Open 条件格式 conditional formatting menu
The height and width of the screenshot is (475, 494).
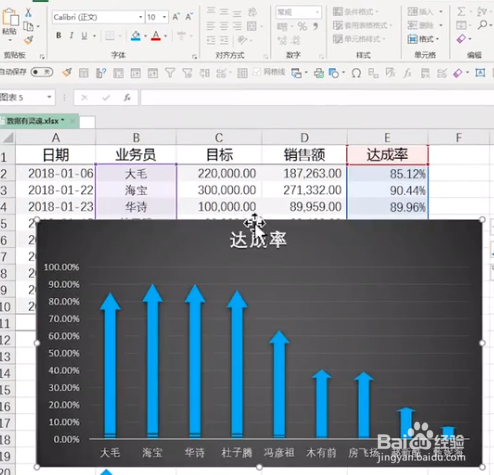pyautogui.click(x=356, y=12)
